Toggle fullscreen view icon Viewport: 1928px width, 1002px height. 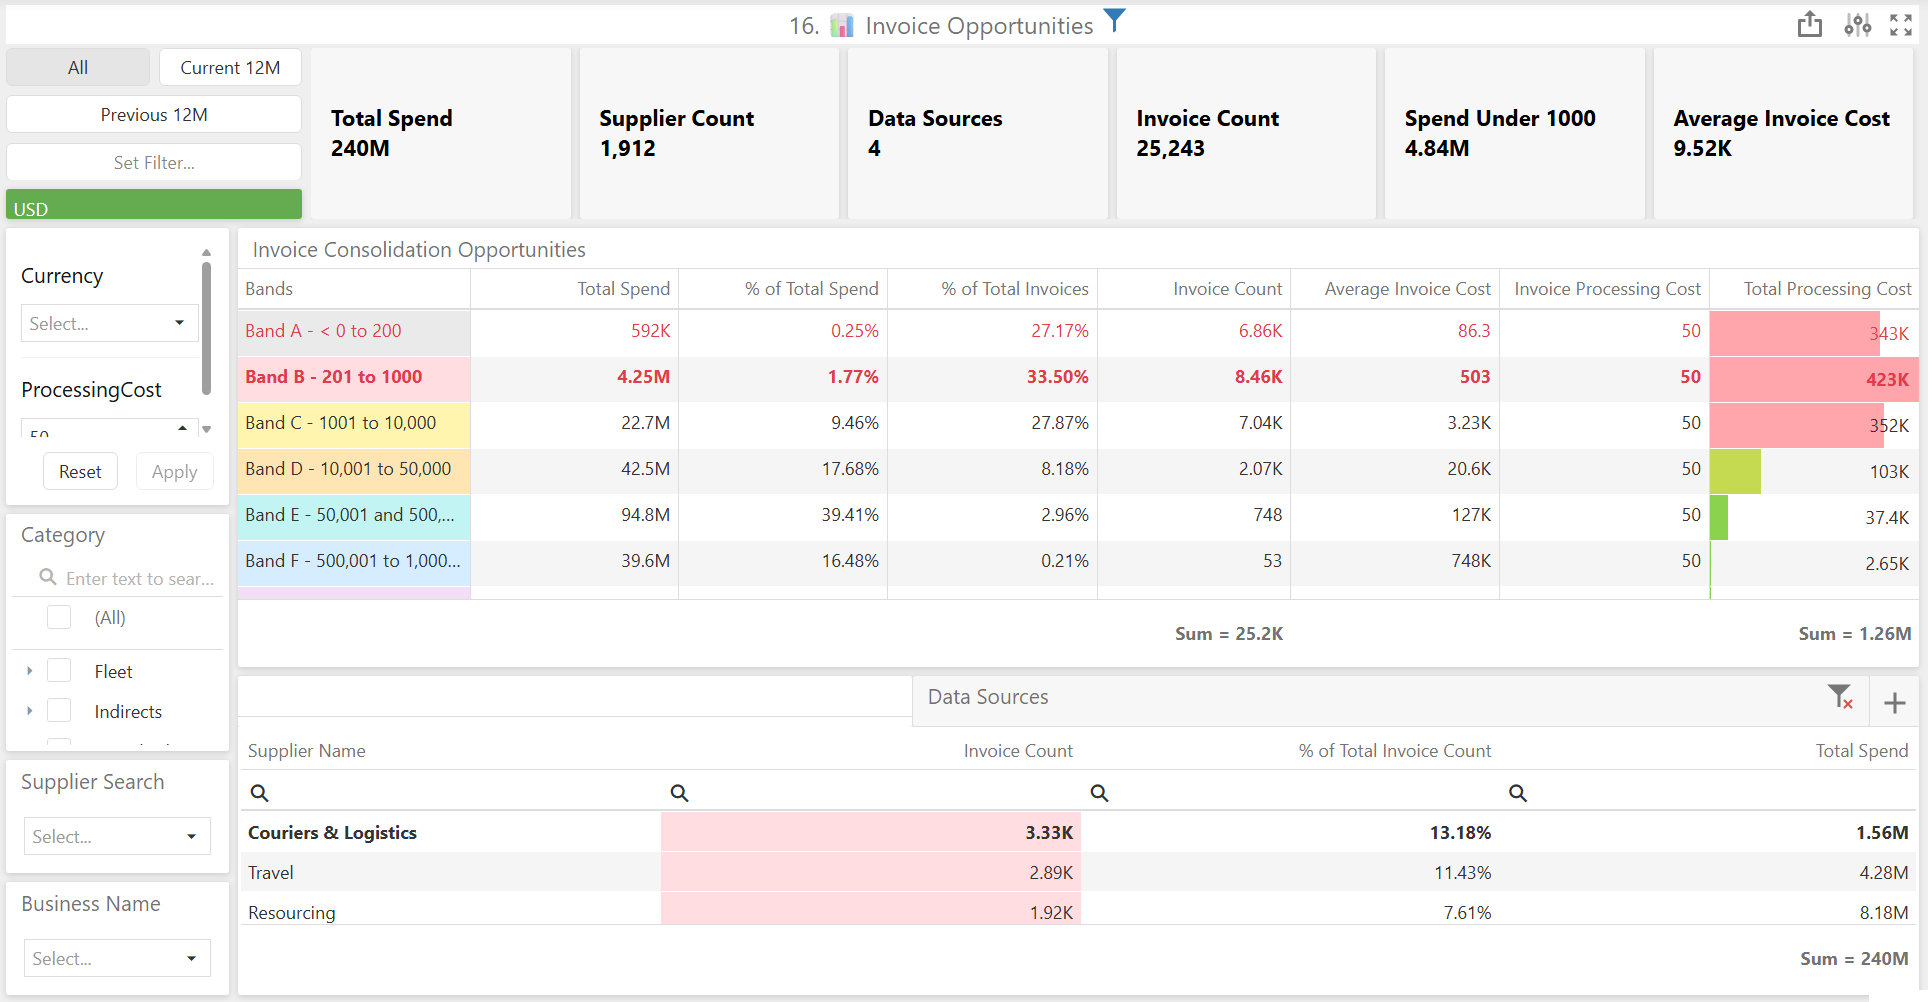coord(1900,25)
